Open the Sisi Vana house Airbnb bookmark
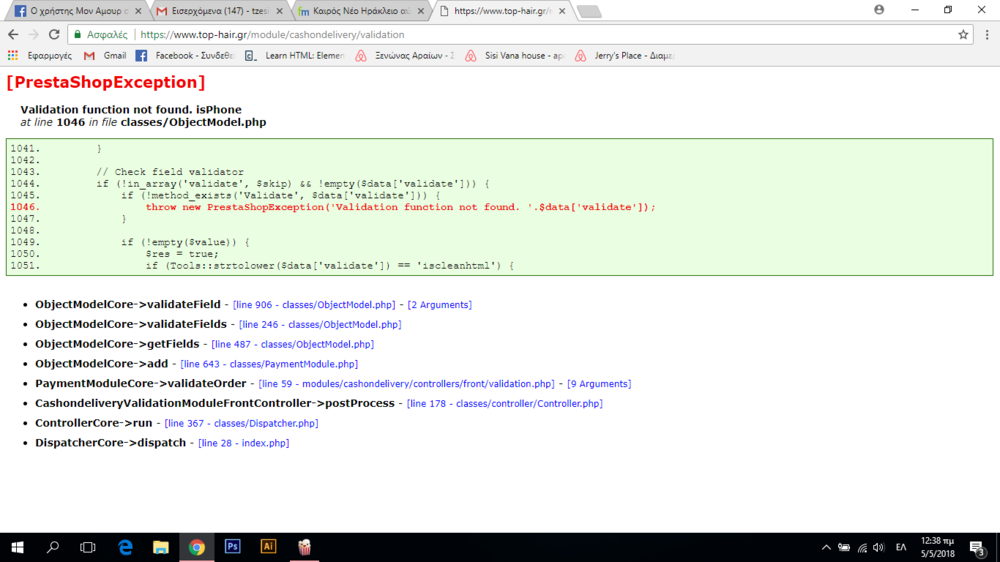Image resolution: width=1000 pixels, height=562 pixels. (x=515, y=55)
